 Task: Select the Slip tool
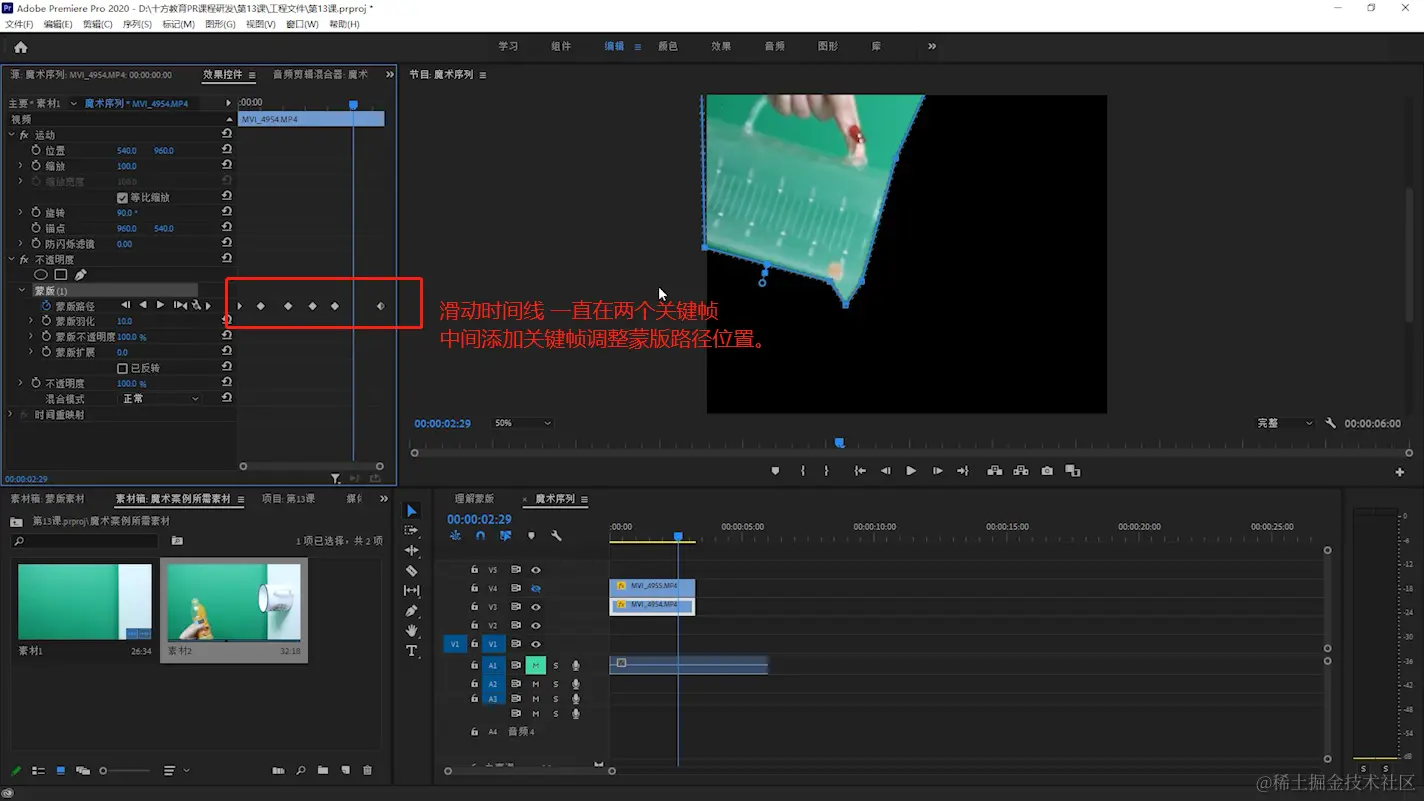[411, 591]
